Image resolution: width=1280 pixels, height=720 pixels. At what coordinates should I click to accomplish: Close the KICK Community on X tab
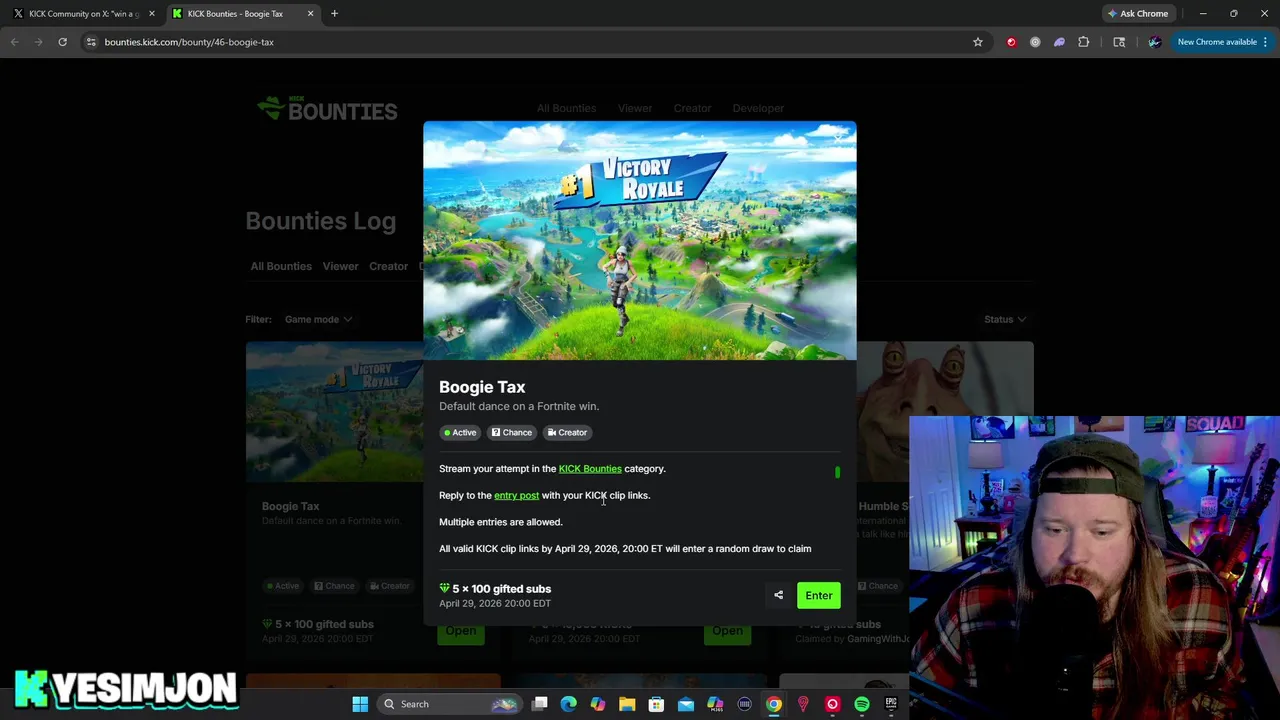click(152, 13)
